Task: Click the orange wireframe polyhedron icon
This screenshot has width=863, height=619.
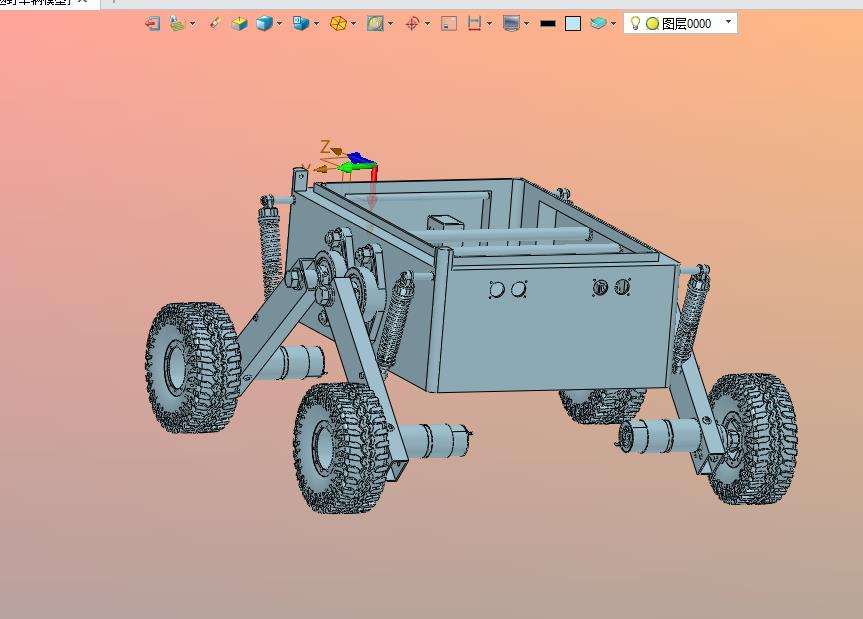Action: point(338,24)
